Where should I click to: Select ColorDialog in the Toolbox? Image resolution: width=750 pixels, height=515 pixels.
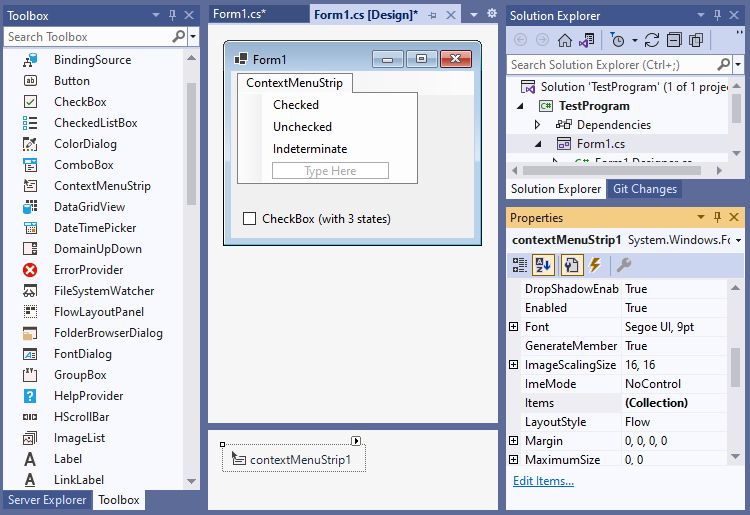click(85, 144)
